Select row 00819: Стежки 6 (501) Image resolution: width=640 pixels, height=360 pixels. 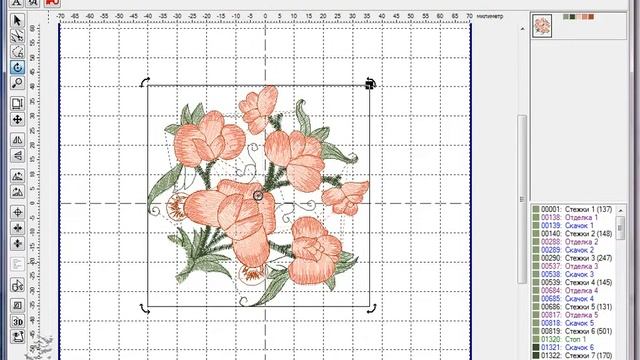(x=573, y=331)
